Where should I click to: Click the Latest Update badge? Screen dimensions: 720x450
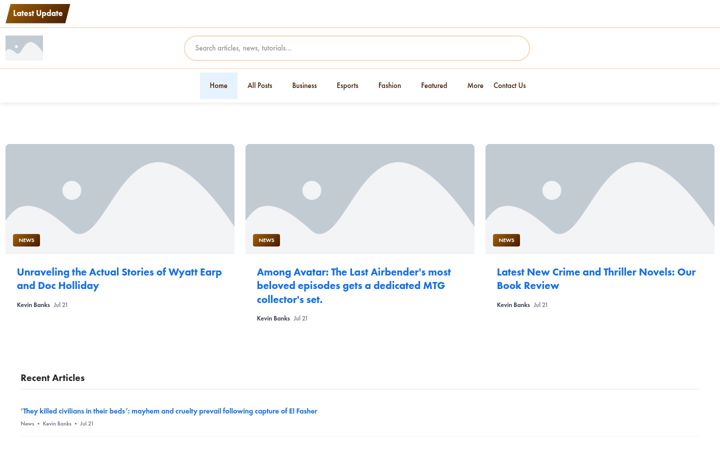pos(38,13)
